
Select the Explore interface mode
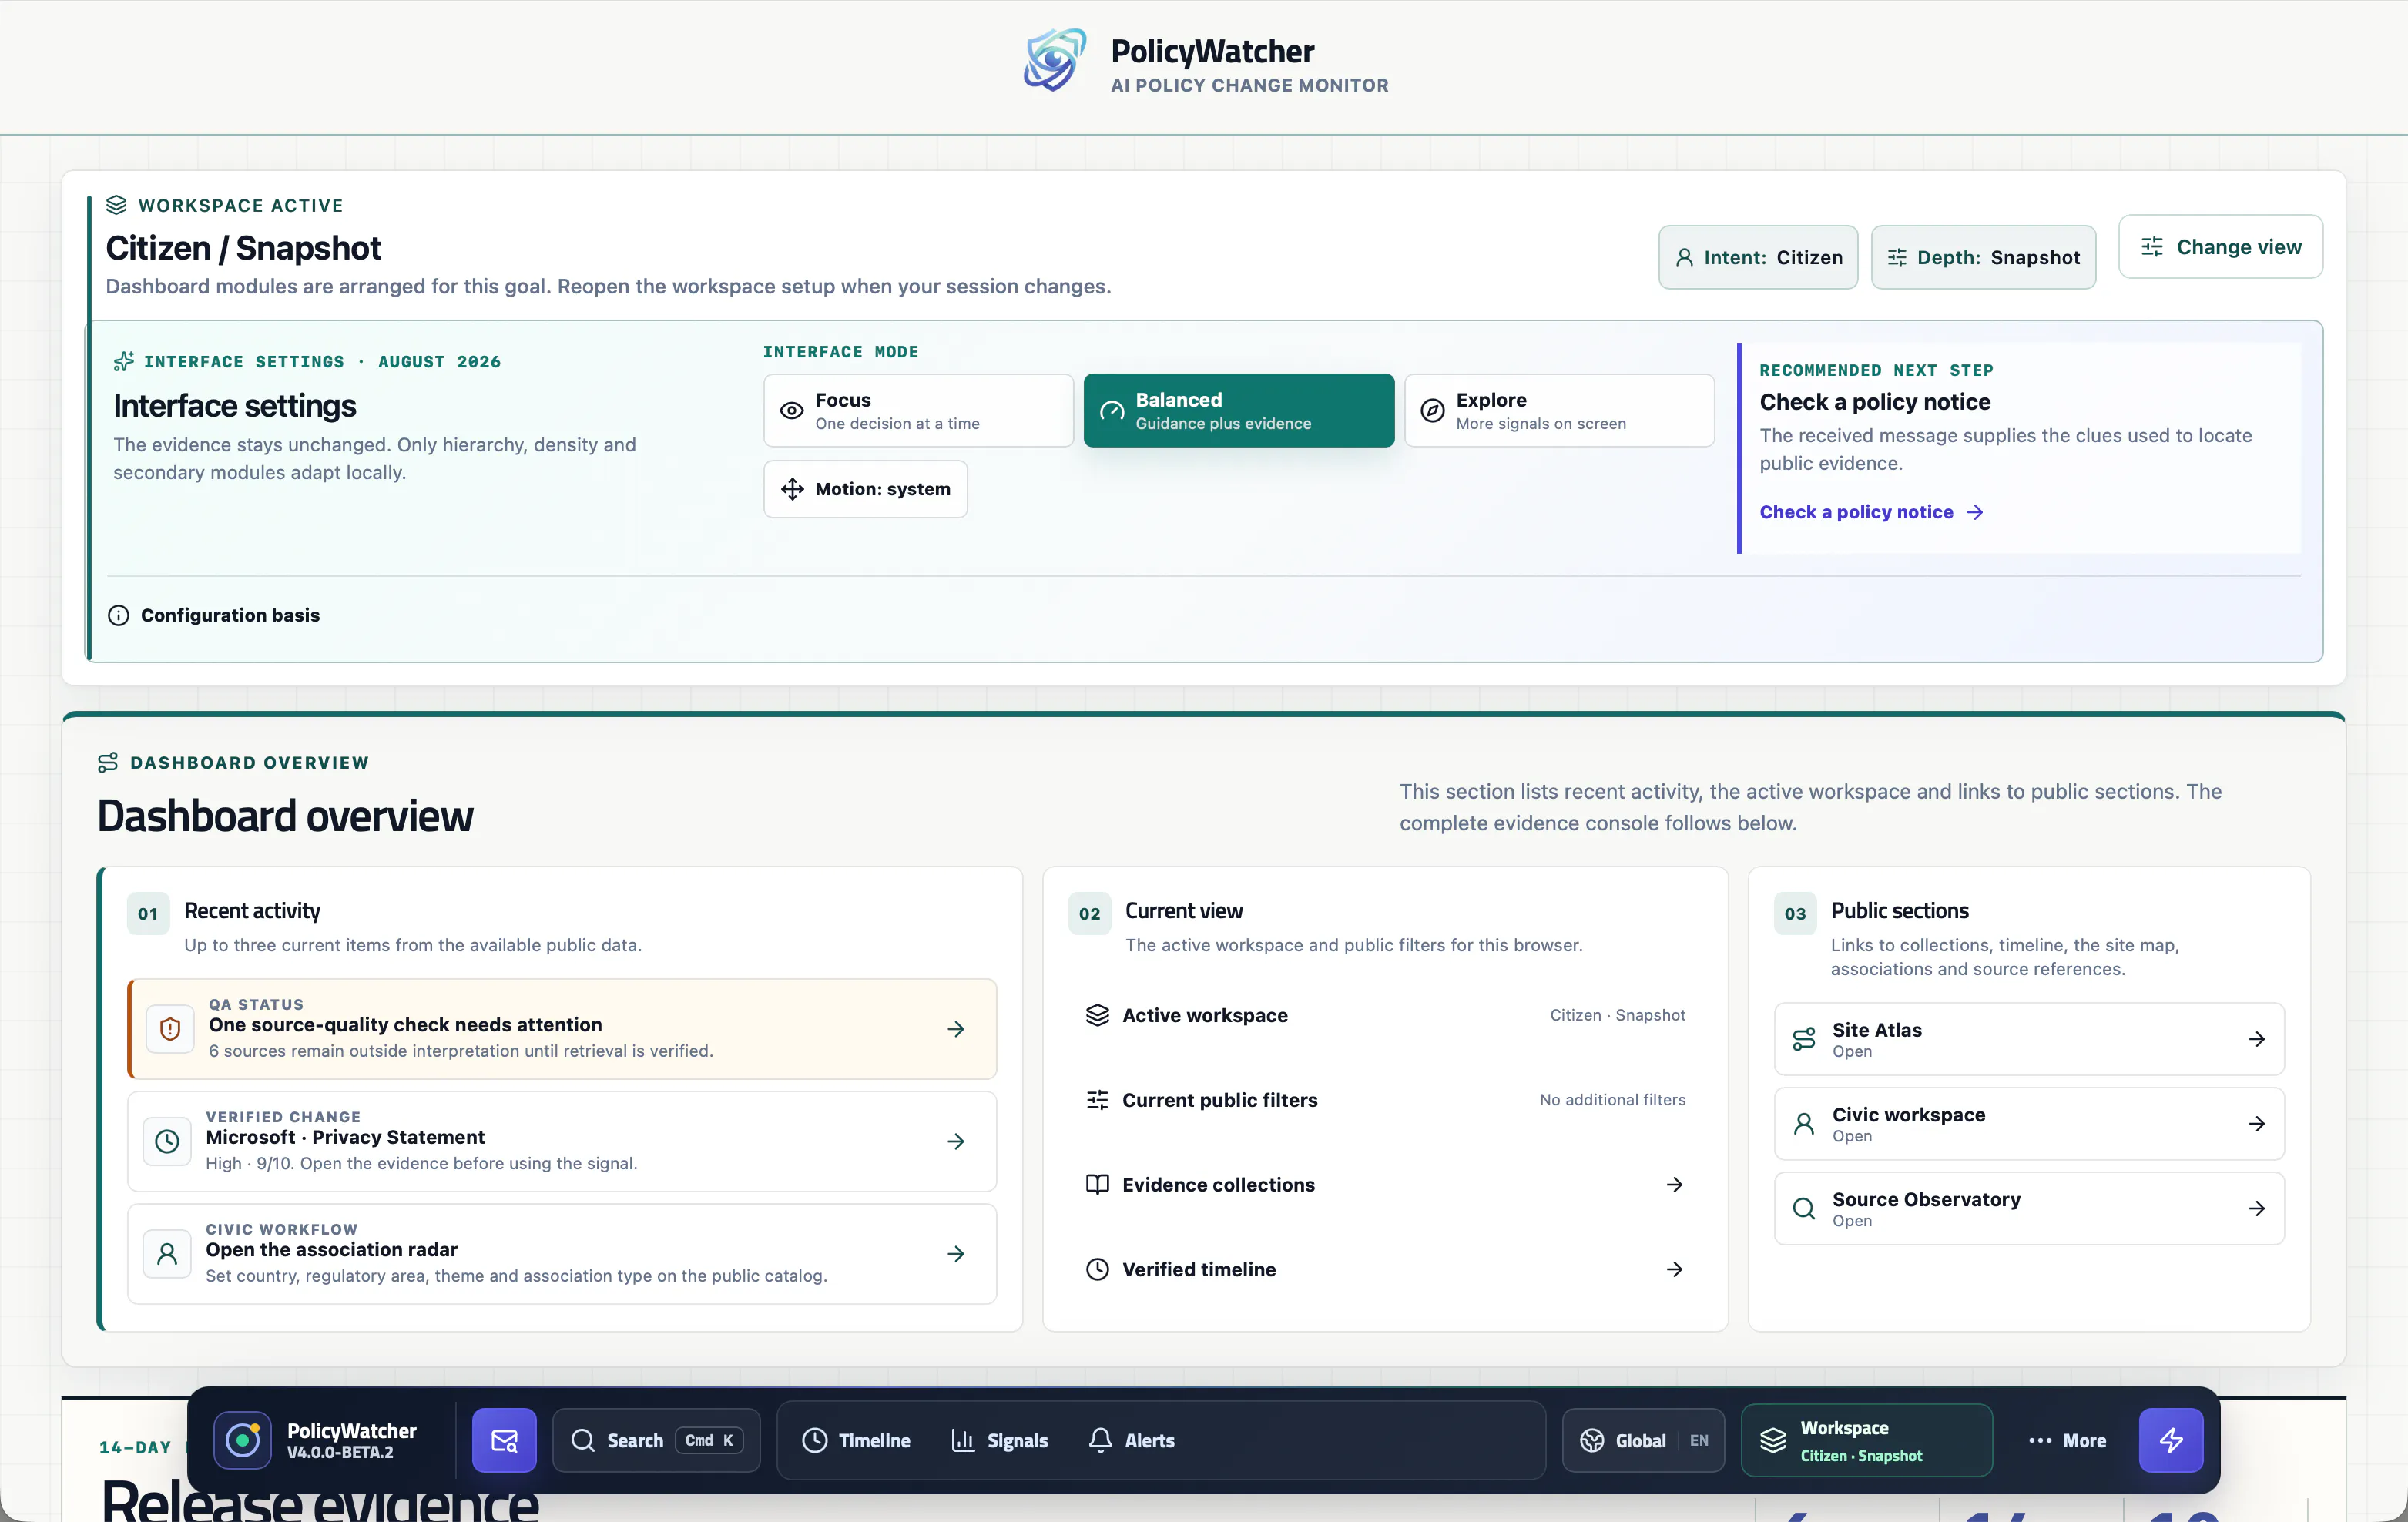tap(1559, 410)
